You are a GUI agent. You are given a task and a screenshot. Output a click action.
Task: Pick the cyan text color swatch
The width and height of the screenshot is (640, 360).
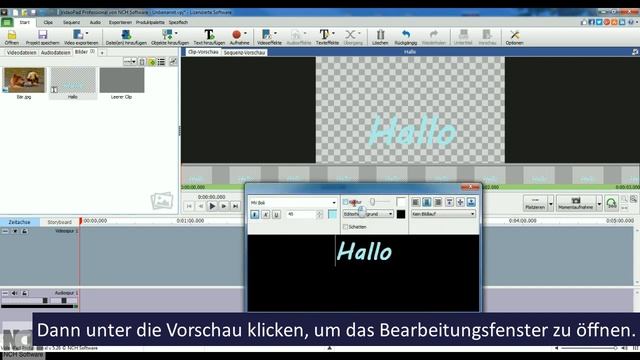333,214
